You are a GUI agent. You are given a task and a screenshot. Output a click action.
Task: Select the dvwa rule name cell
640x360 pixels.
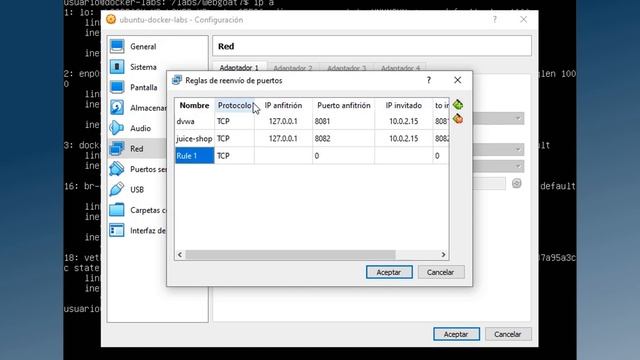click(195, 121)
